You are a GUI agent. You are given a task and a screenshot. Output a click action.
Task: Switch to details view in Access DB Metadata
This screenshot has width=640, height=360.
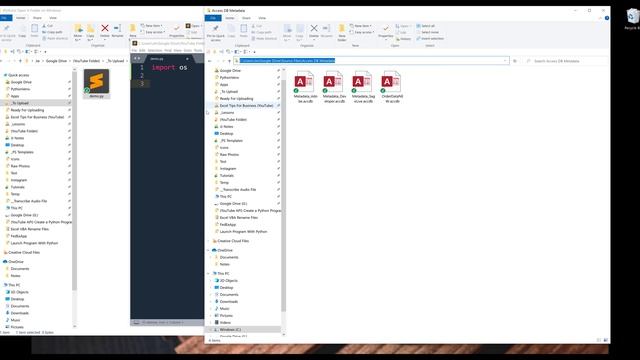pos(599,340)
